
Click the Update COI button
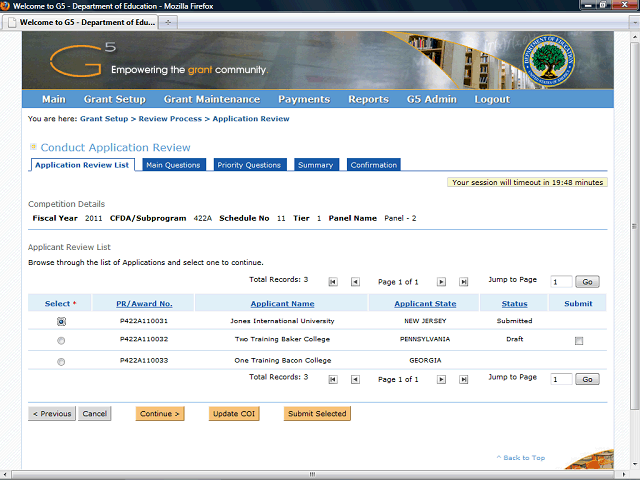234,413
